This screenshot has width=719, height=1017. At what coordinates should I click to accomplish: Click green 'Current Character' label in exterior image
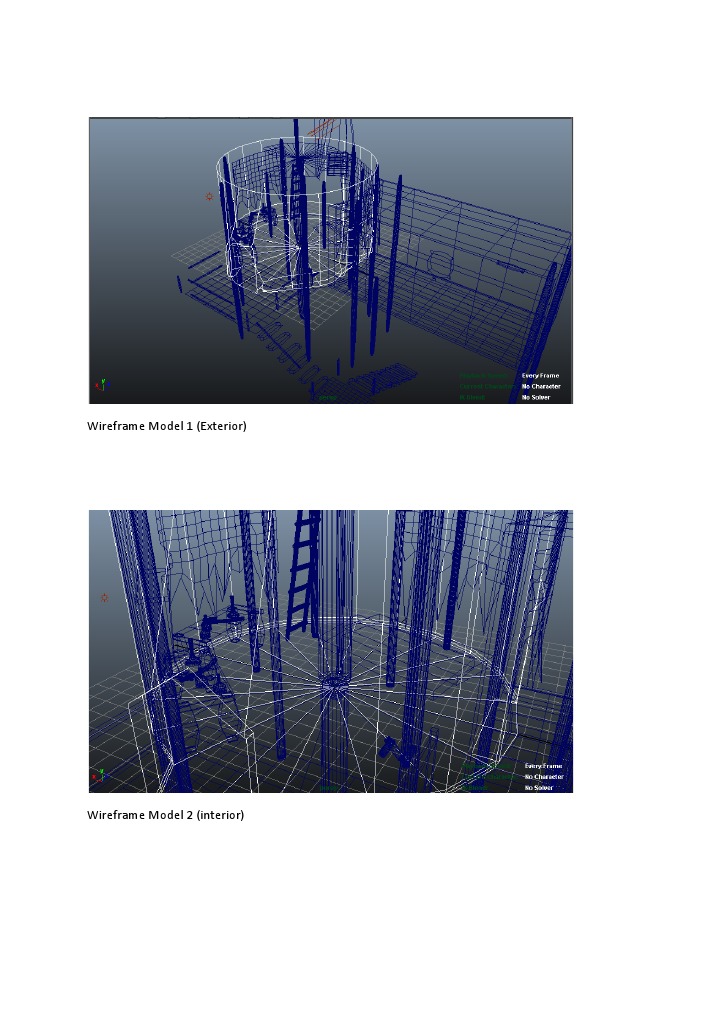pyautogui.click(x=488, y=387)
